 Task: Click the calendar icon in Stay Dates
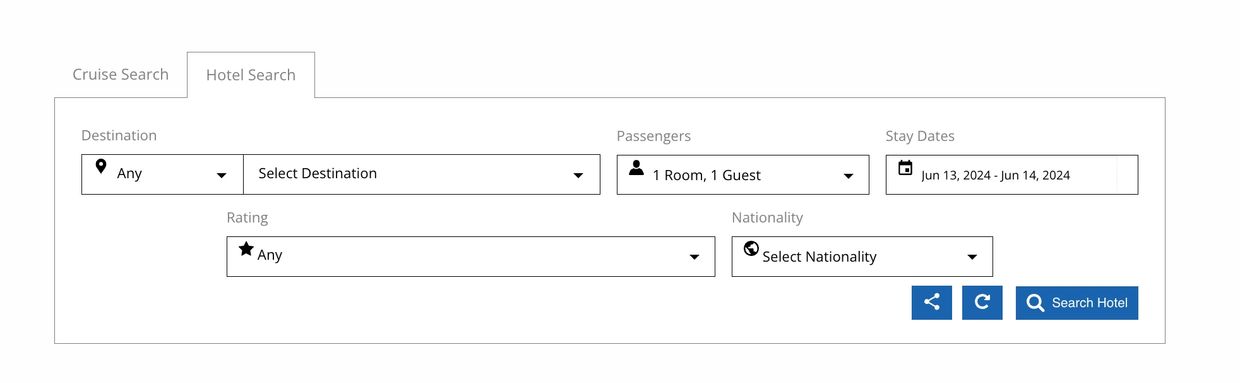[x=905, y=168]
